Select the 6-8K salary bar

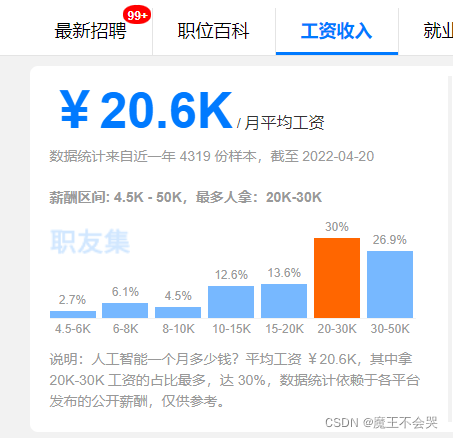point(125,310)
